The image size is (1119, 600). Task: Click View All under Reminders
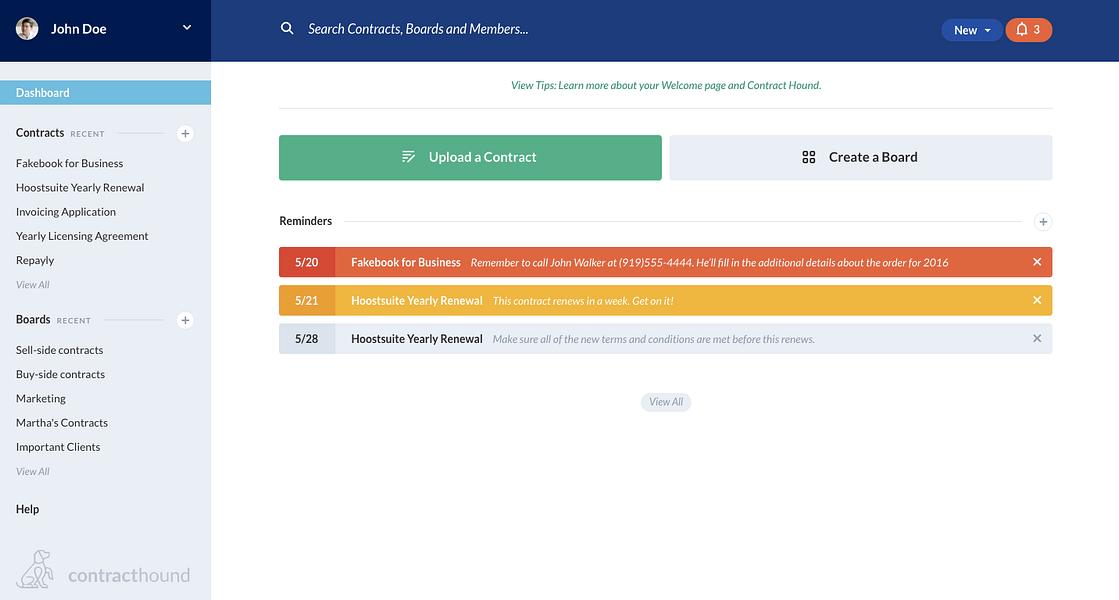[x=666, y=402]
